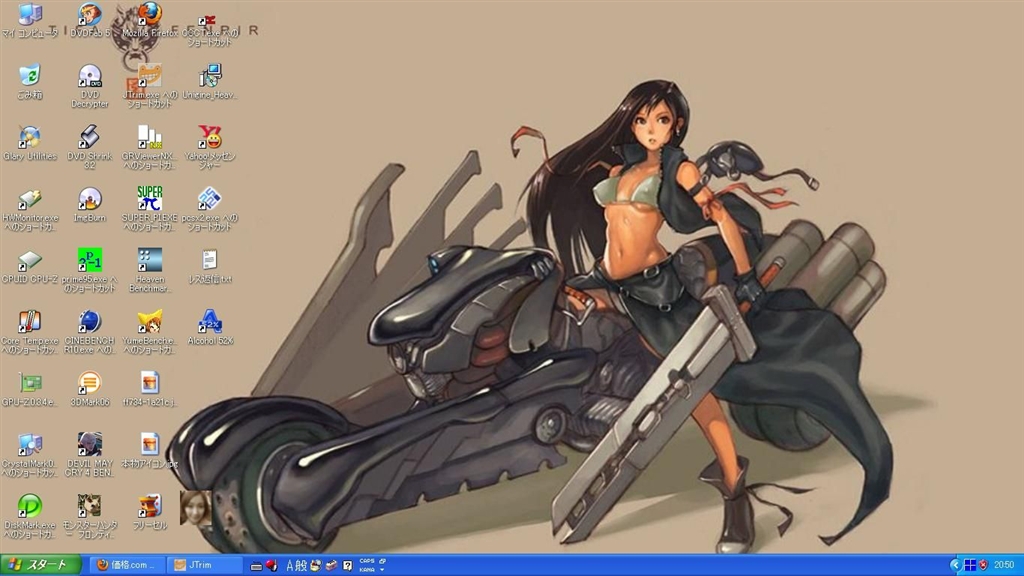Launch Alcohol 52% from the desktop
The width and height of the screenshot is (1024, 576).
[210, 328]
